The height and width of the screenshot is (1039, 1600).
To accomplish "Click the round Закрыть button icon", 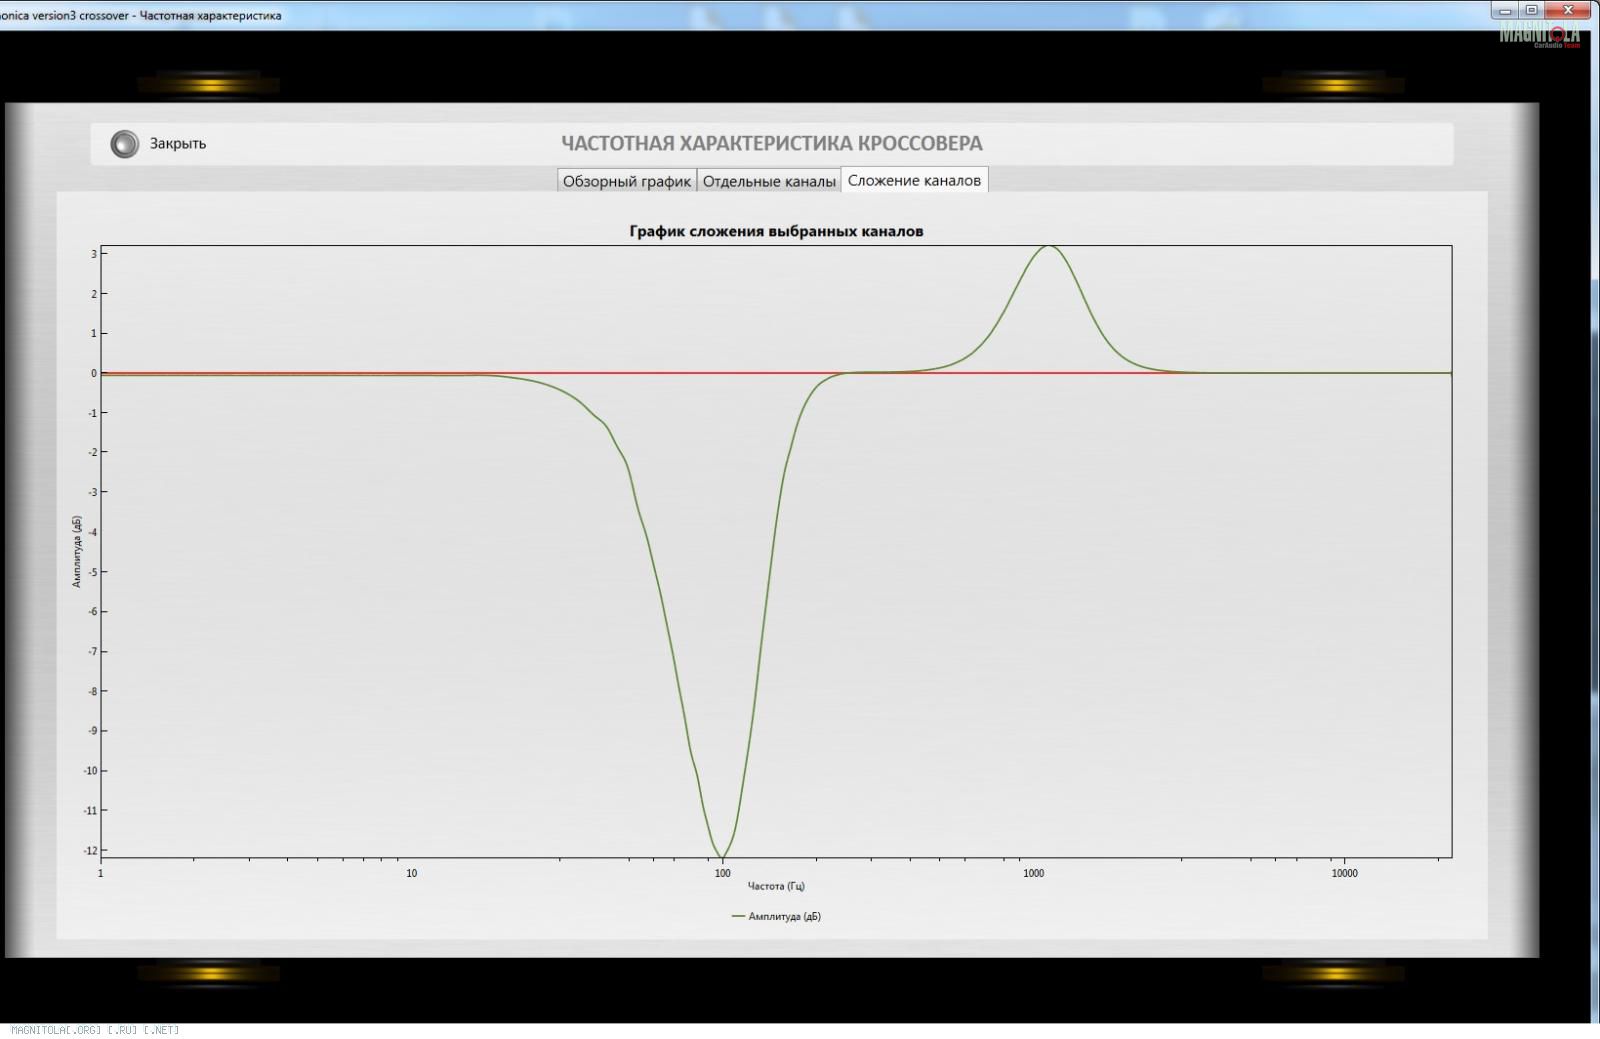I will 124,144.
